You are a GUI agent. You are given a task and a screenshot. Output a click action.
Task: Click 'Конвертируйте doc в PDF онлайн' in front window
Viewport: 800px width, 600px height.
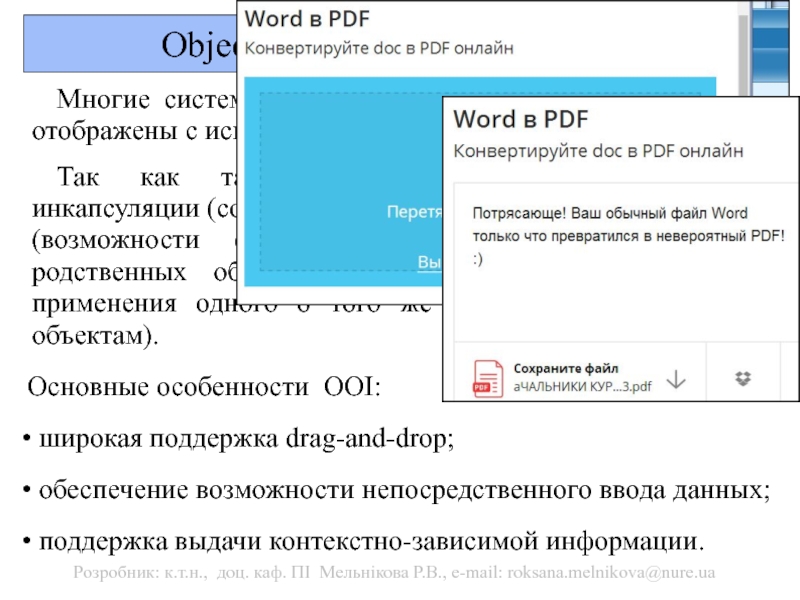coord(598,151)
